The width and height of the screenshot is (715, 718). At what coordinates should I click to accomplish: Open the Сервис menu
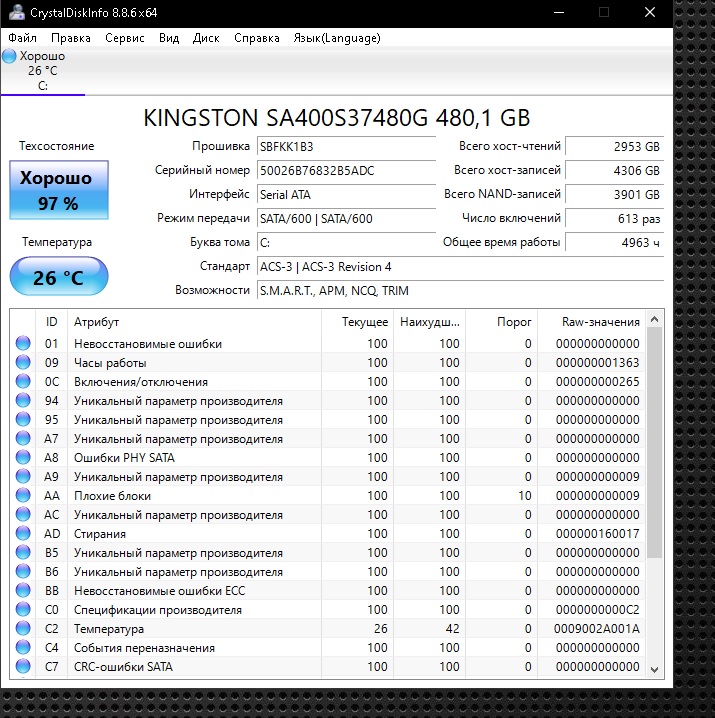(125, 38)
